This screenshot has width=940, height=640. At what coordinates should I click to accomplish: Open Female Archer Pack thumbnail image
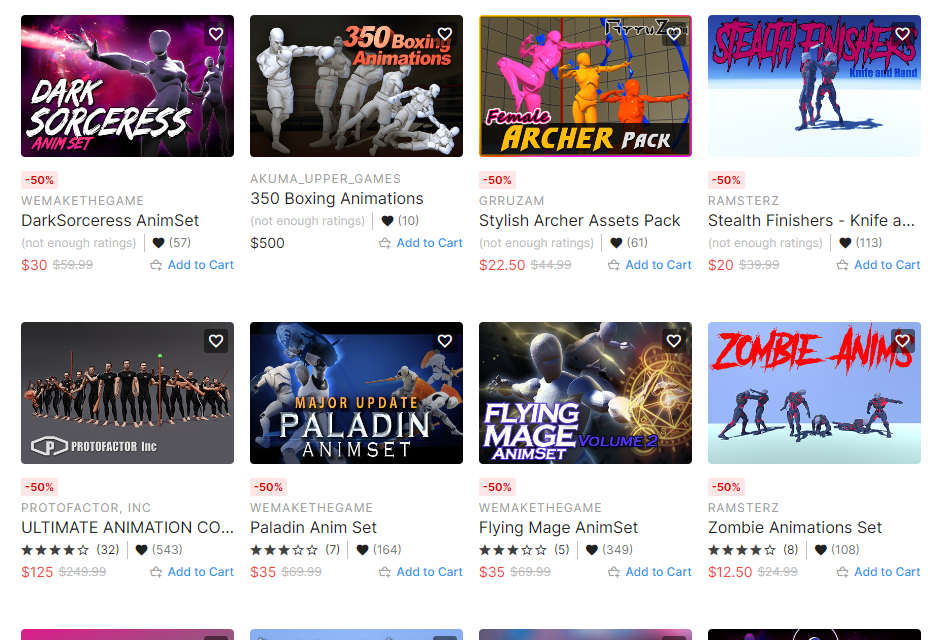[x=585, y=86]
